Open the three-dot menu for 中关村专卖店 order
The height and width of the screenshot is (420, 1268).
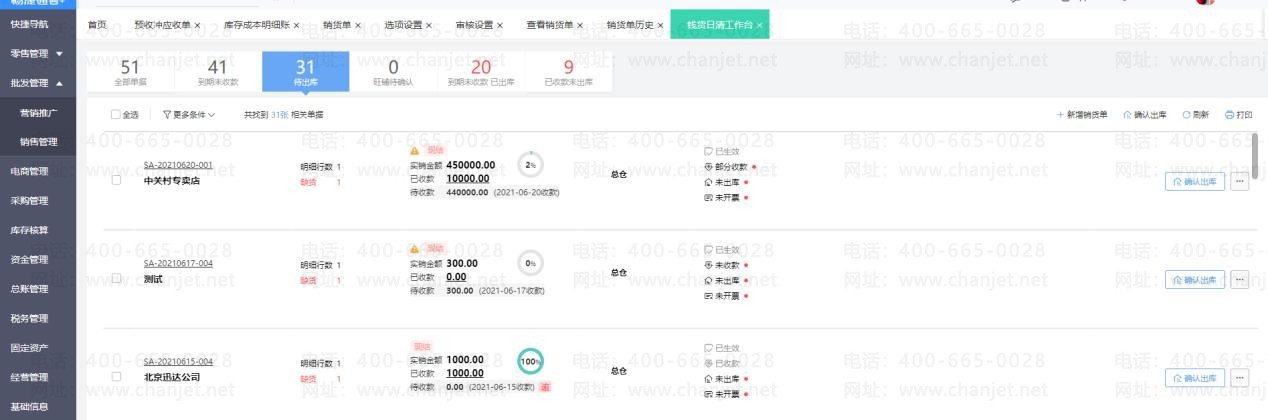(x=1240, y=181)
